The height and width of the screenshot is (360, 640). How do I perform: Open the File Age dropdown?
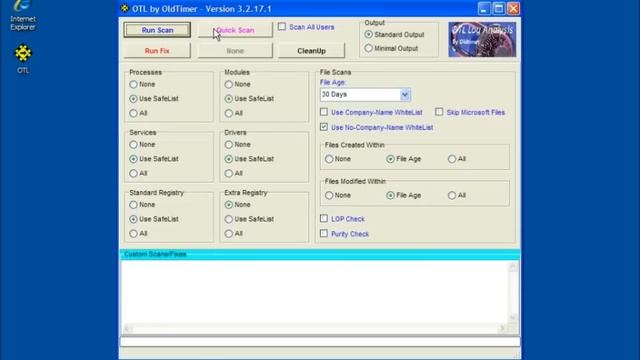[404, 95]
